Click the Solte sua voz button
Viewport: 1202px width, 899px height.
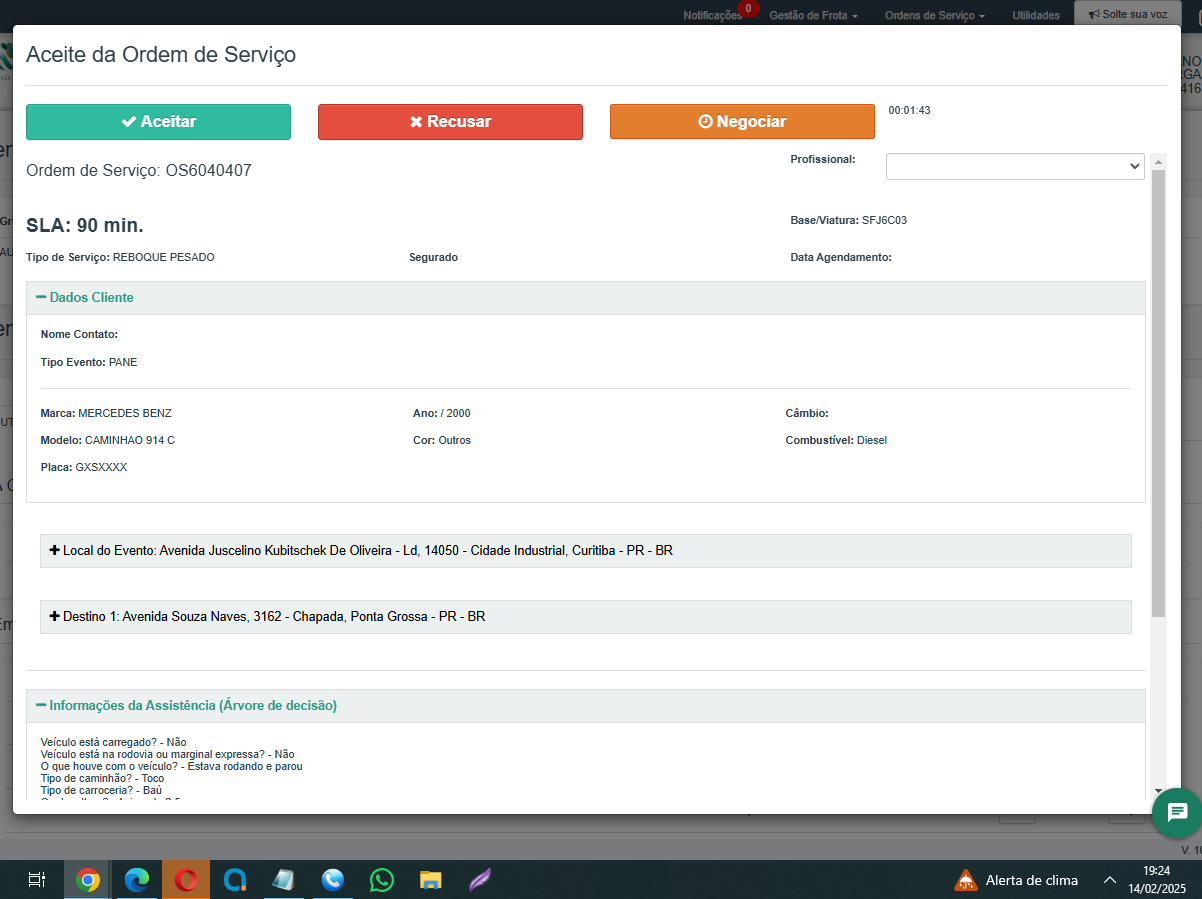click(1127, 14)
